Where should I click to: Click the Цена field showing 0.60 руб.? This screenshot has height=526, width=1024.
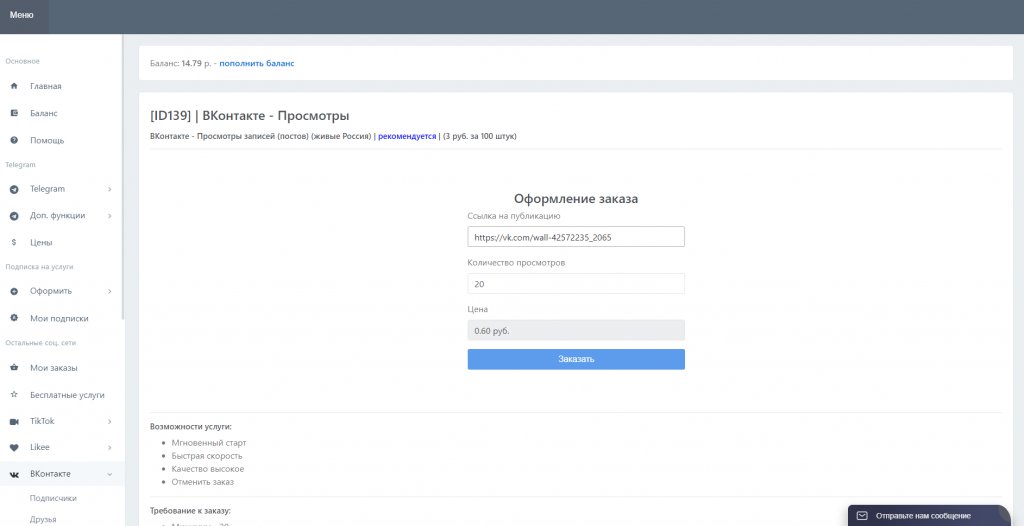[576, 330]
